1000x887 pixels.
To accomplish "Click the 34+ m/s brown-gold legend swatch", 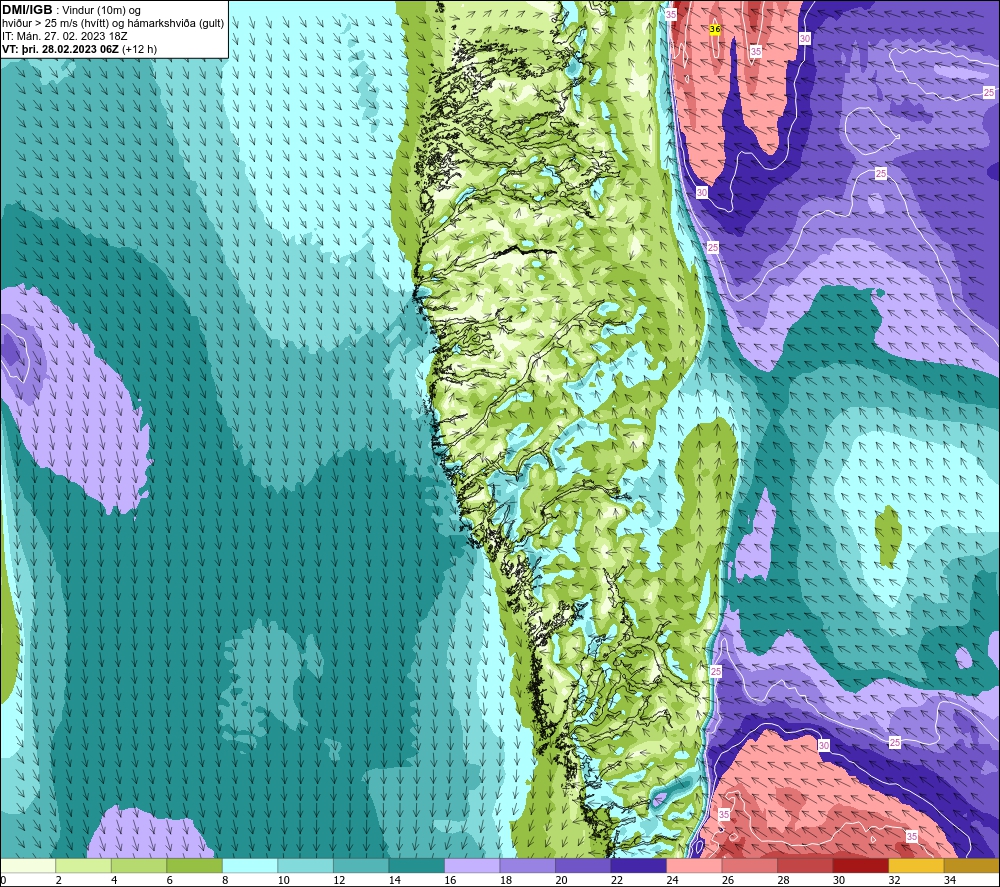I will pos(972,865).
